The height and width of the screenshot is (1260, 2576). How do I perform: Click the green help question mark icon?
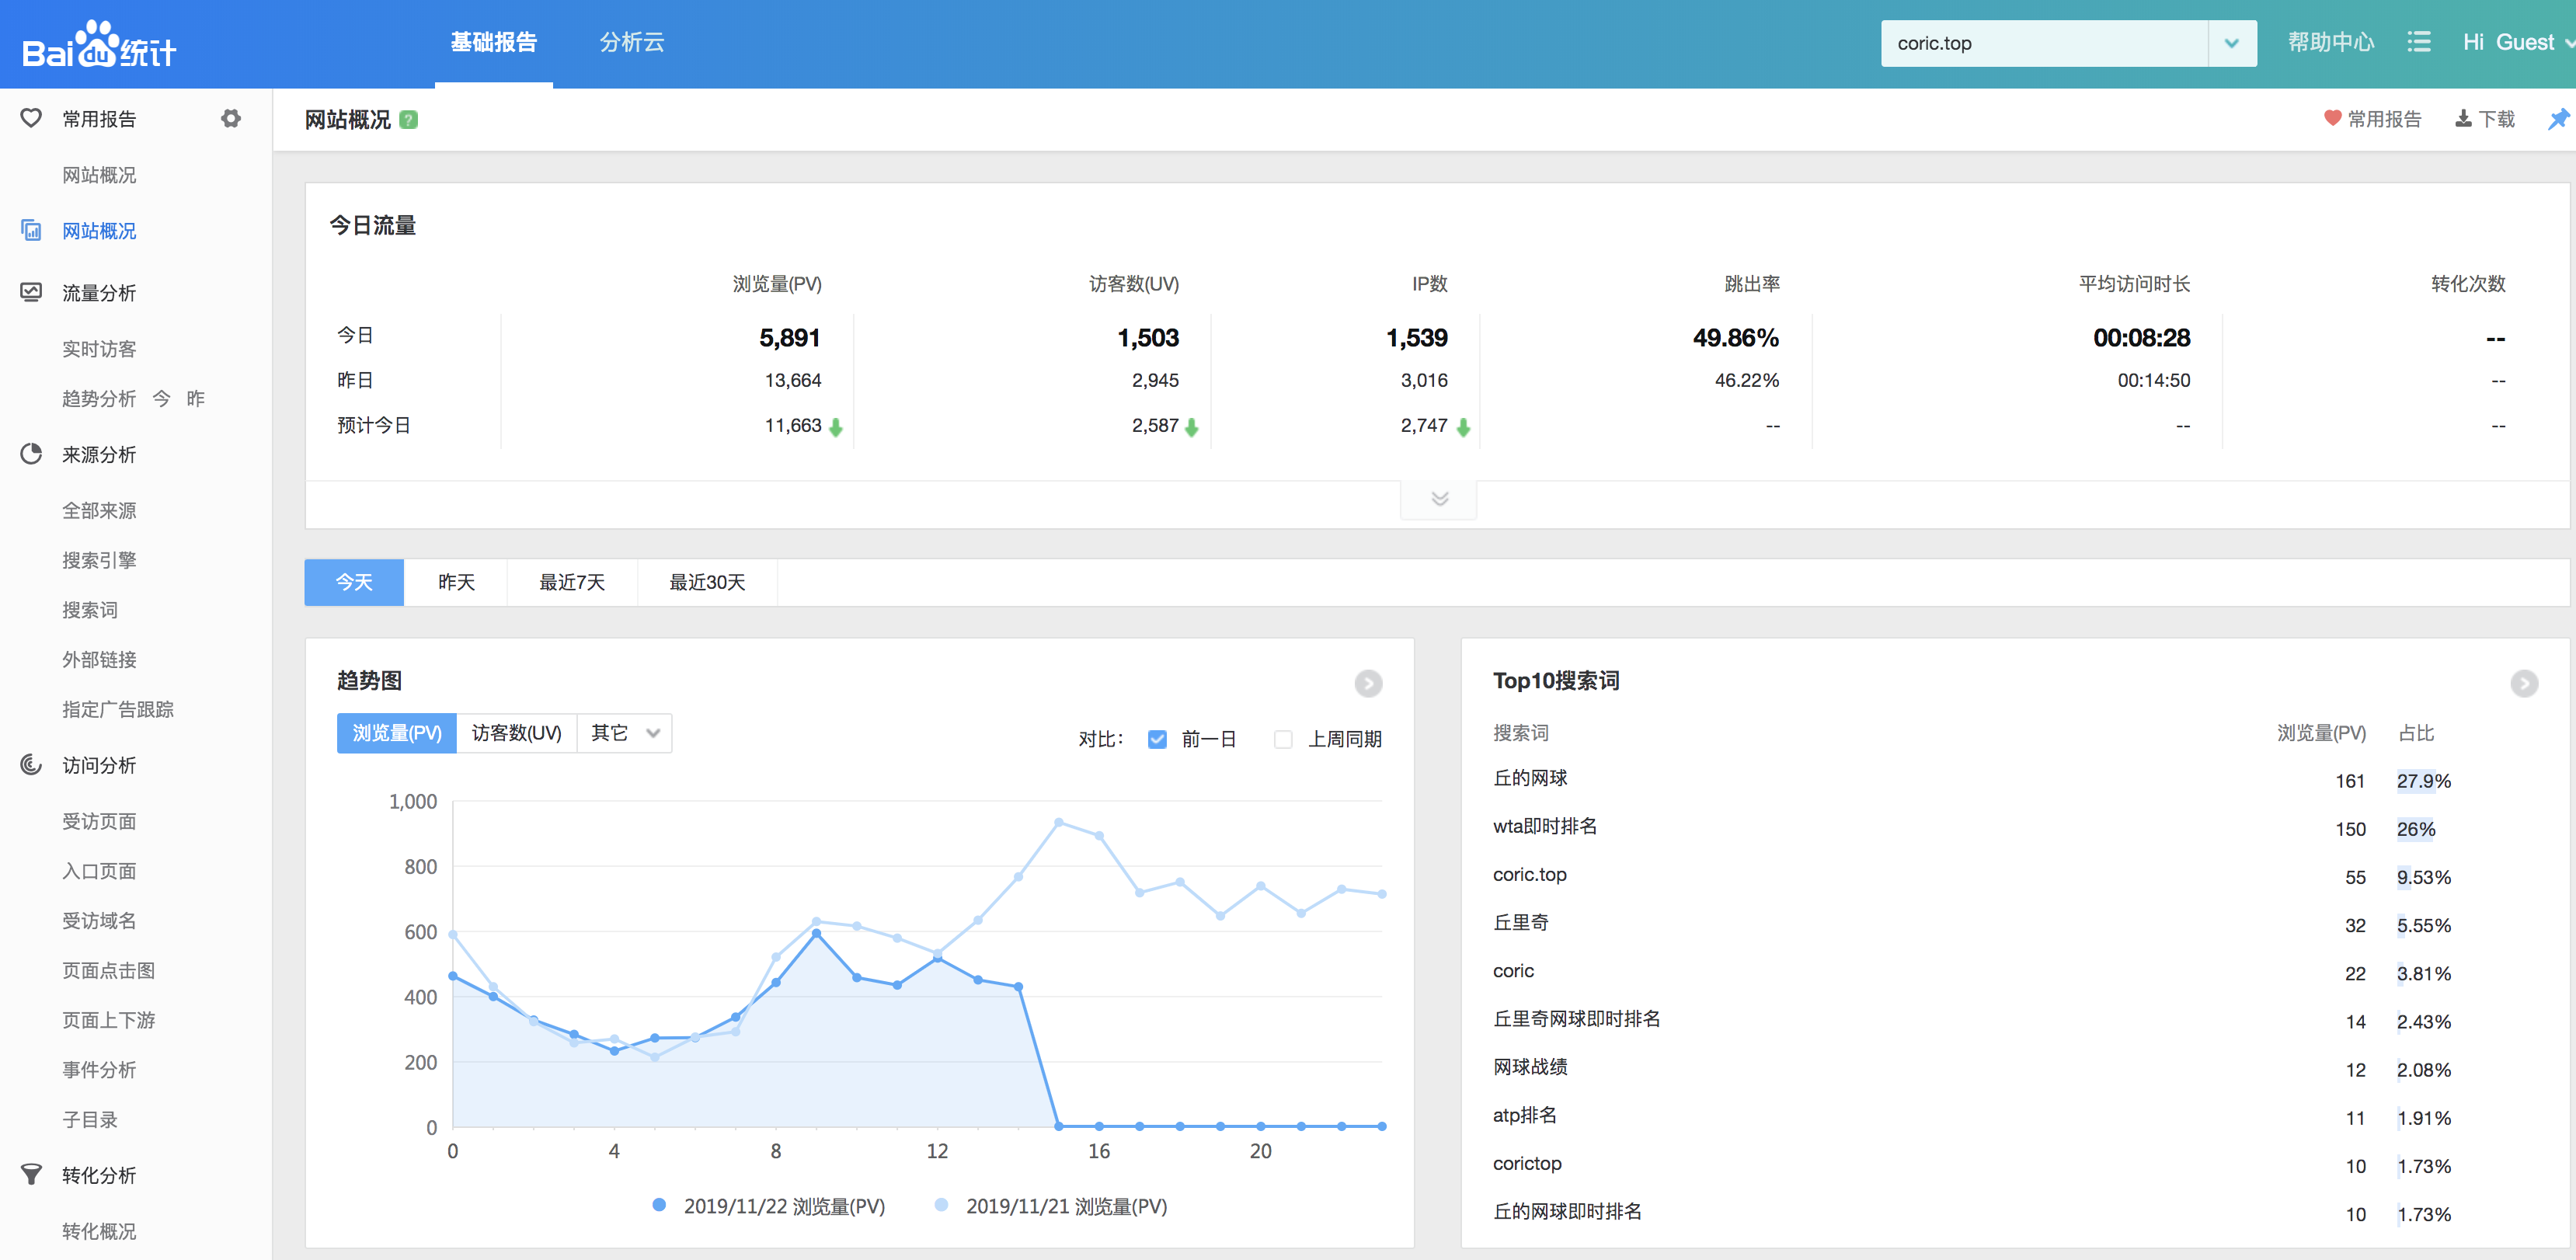[x=408, y=120]
